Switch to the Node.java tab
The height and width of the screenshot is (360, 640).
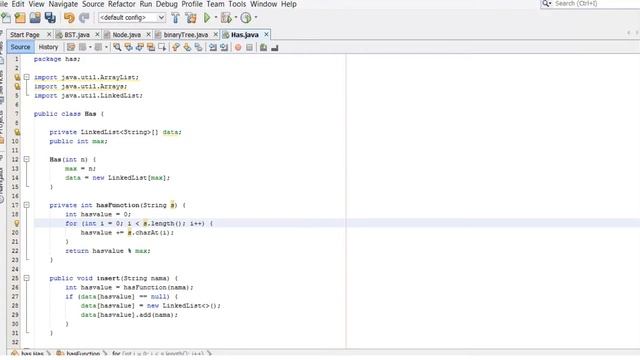point(127,35)
